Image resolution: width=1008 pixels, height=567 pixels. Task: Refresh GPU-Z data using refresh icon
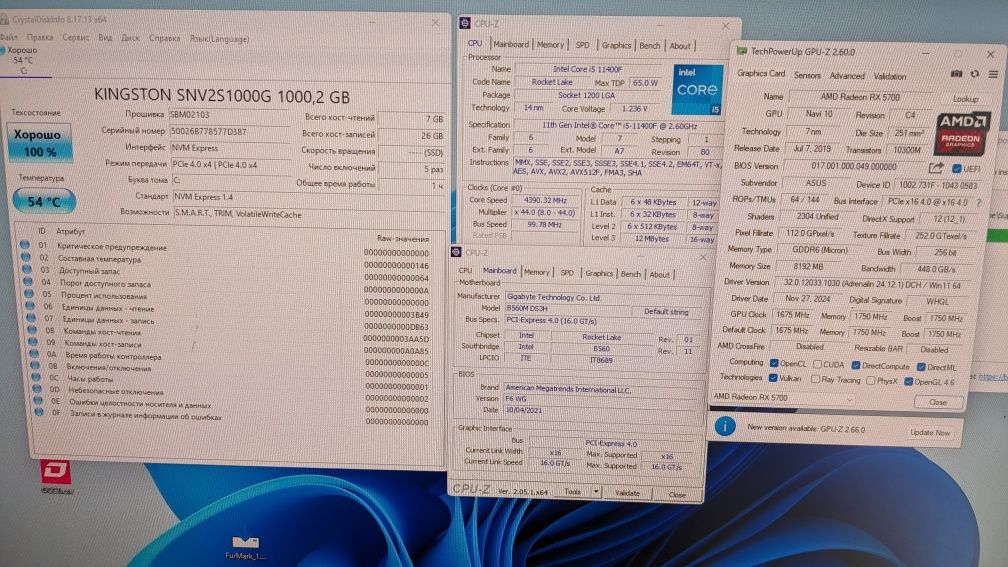pyautogui.click(x=975, y=74)
